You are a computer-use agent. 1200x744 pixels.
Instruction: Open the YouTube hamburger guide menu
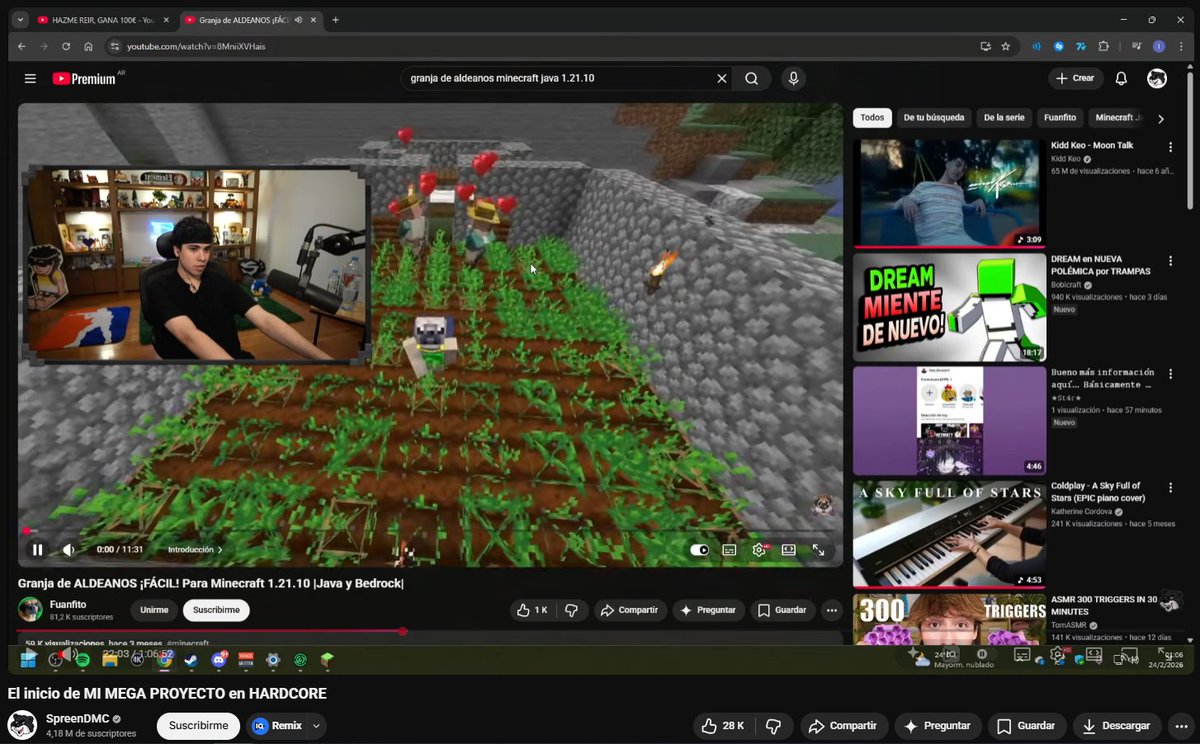pyautogui.click(x=30, y=78)
